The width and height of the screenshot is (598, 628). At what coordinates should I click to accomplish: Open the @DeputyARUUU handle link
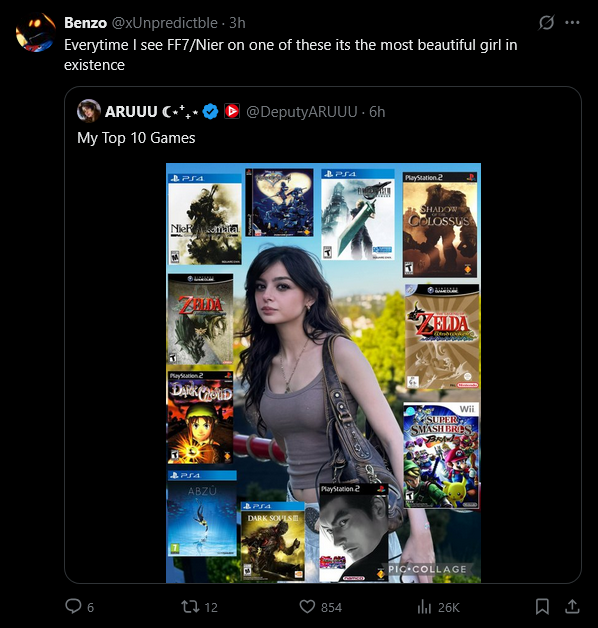[302, 112]
